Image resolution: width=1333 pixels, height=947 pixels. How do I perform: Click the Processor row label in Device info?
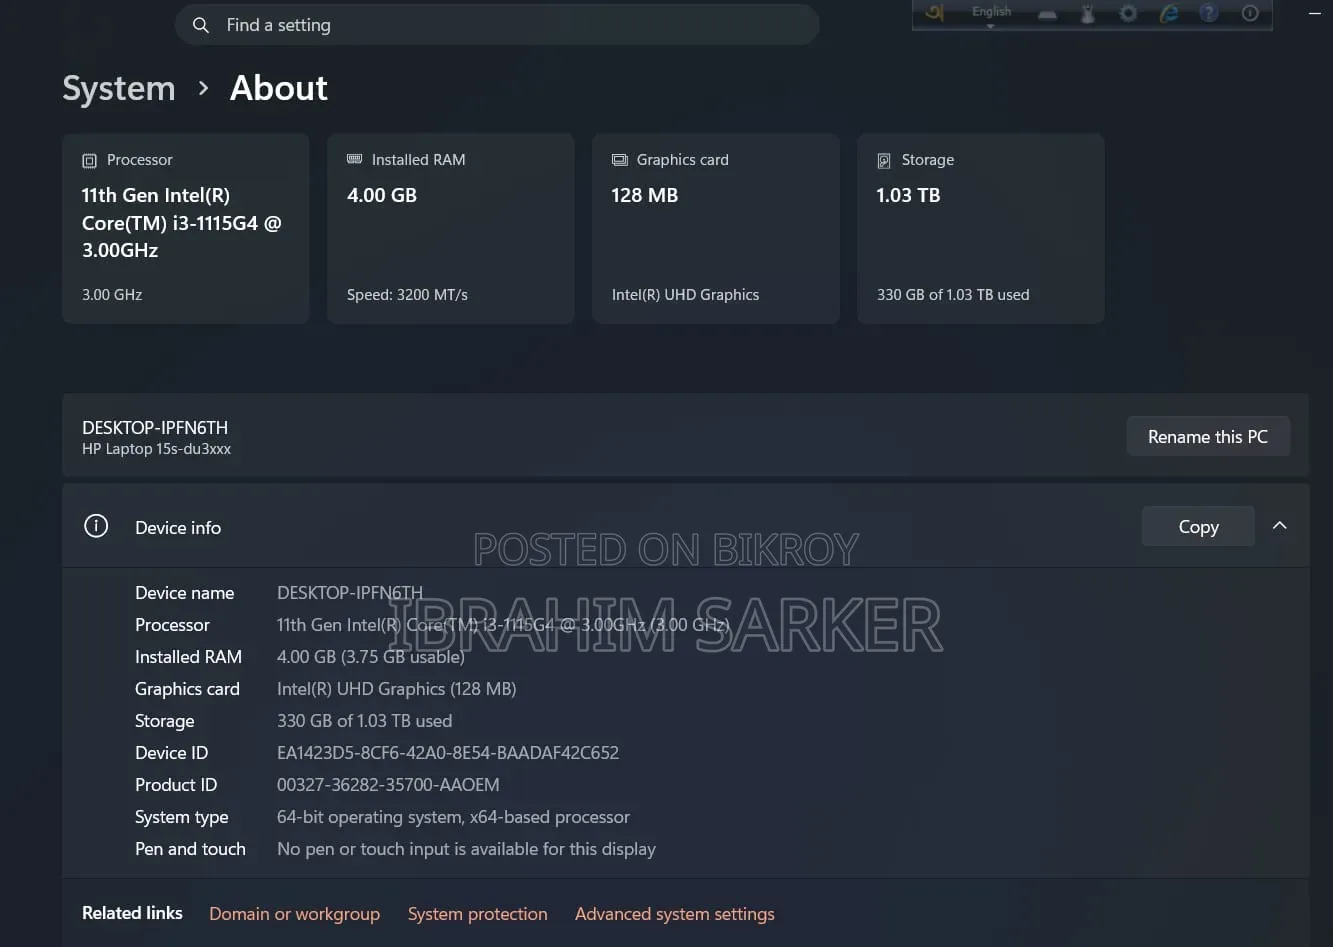(172, 625)
